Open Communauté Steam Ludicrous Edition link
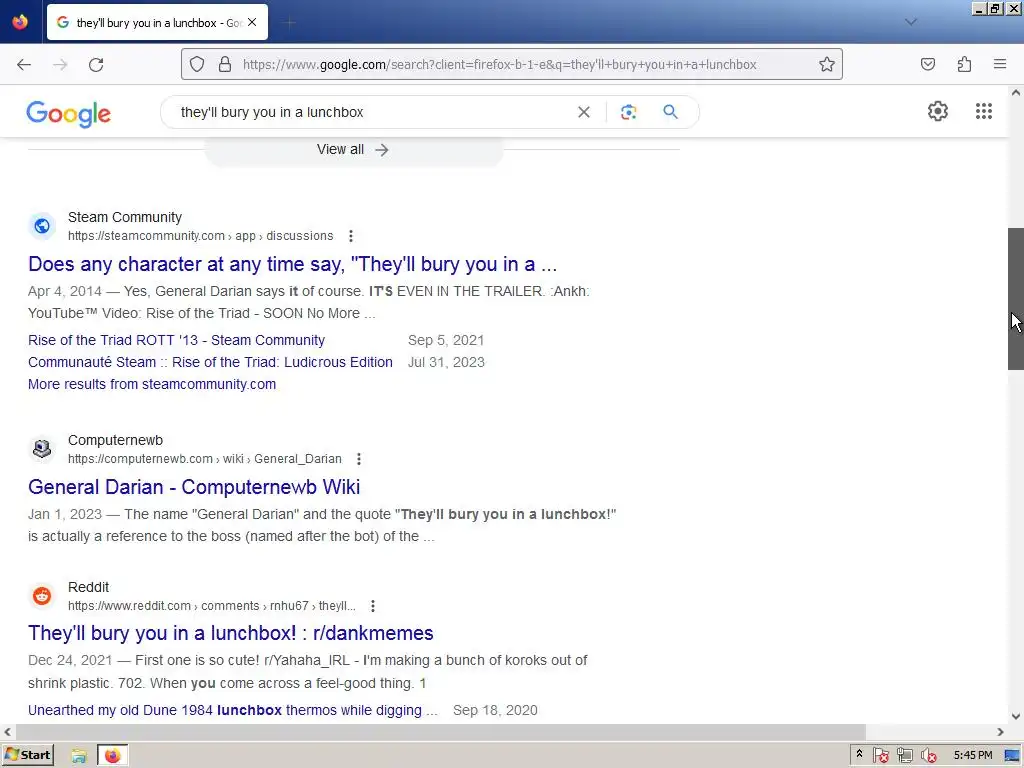The image size is (1024, 768). click(x=210, y=362)
